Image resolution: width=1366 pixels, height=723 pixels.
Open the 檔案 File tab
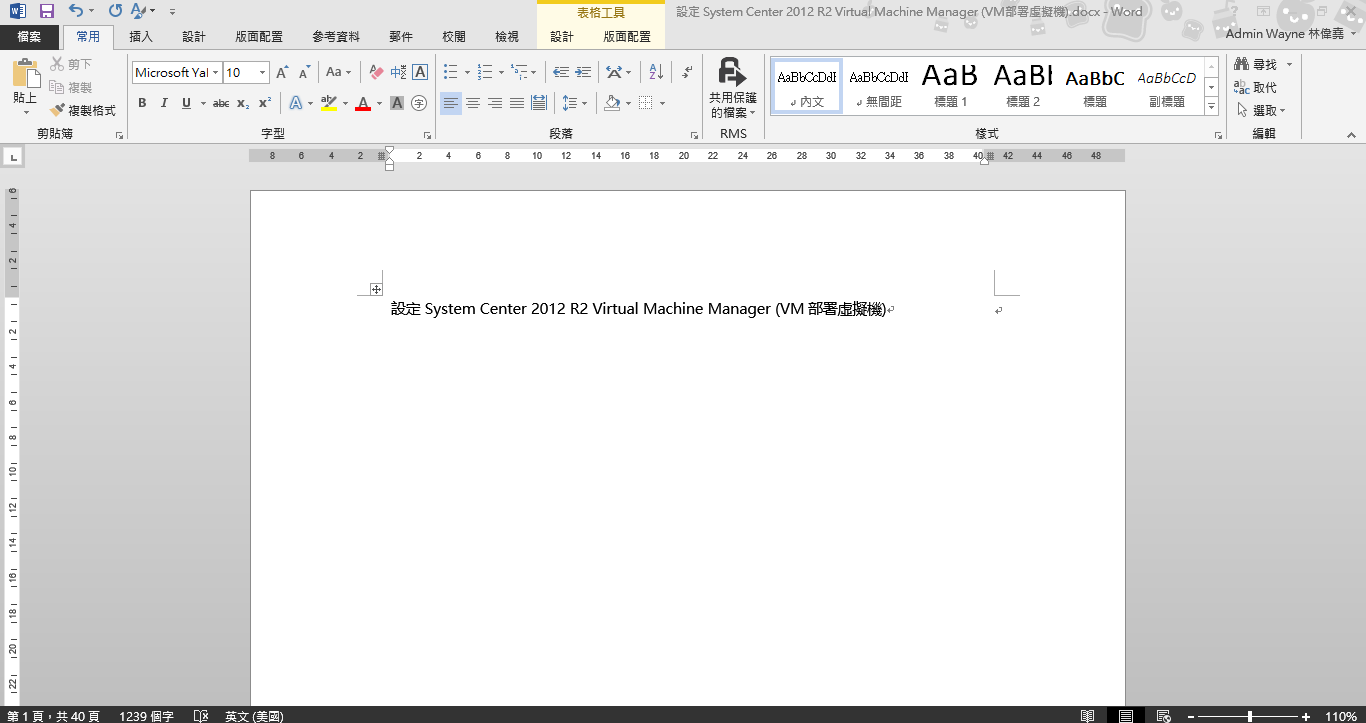(x=29, y=37)
